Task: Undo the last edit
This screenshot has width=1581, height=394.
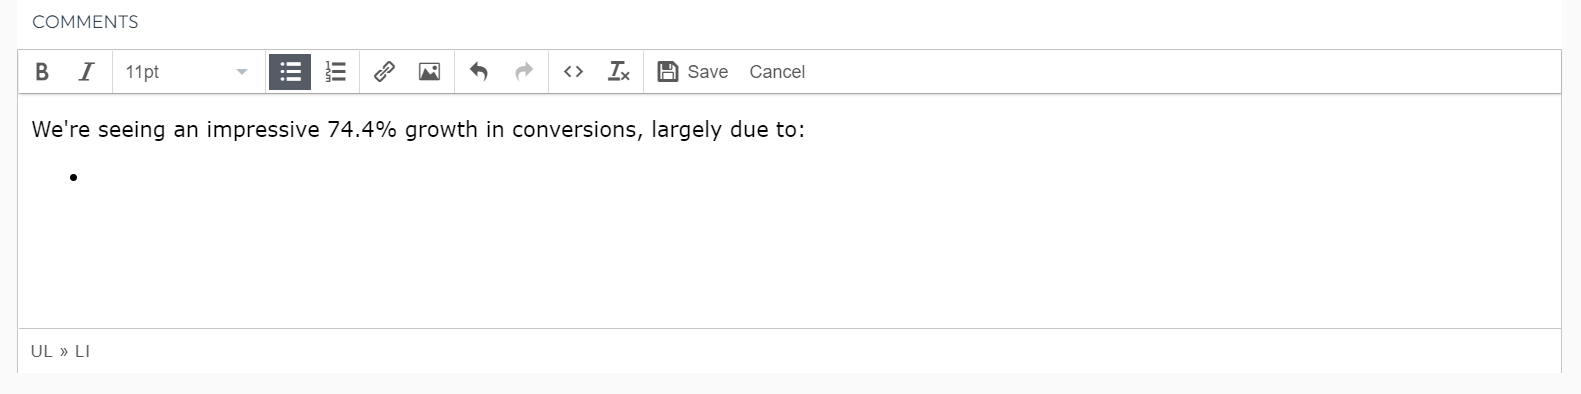Action: point(479,72)
